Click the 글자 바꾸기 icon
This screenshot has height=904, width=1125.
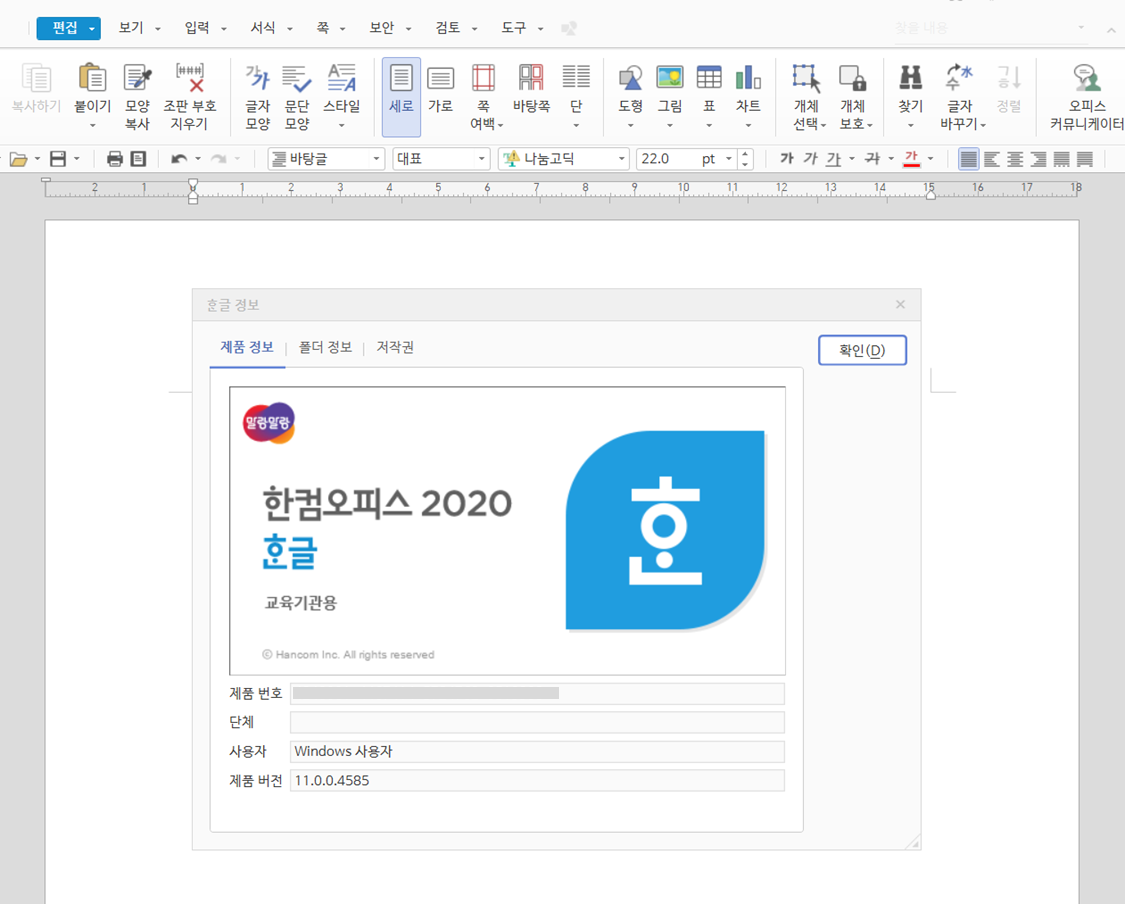(959, 77)
